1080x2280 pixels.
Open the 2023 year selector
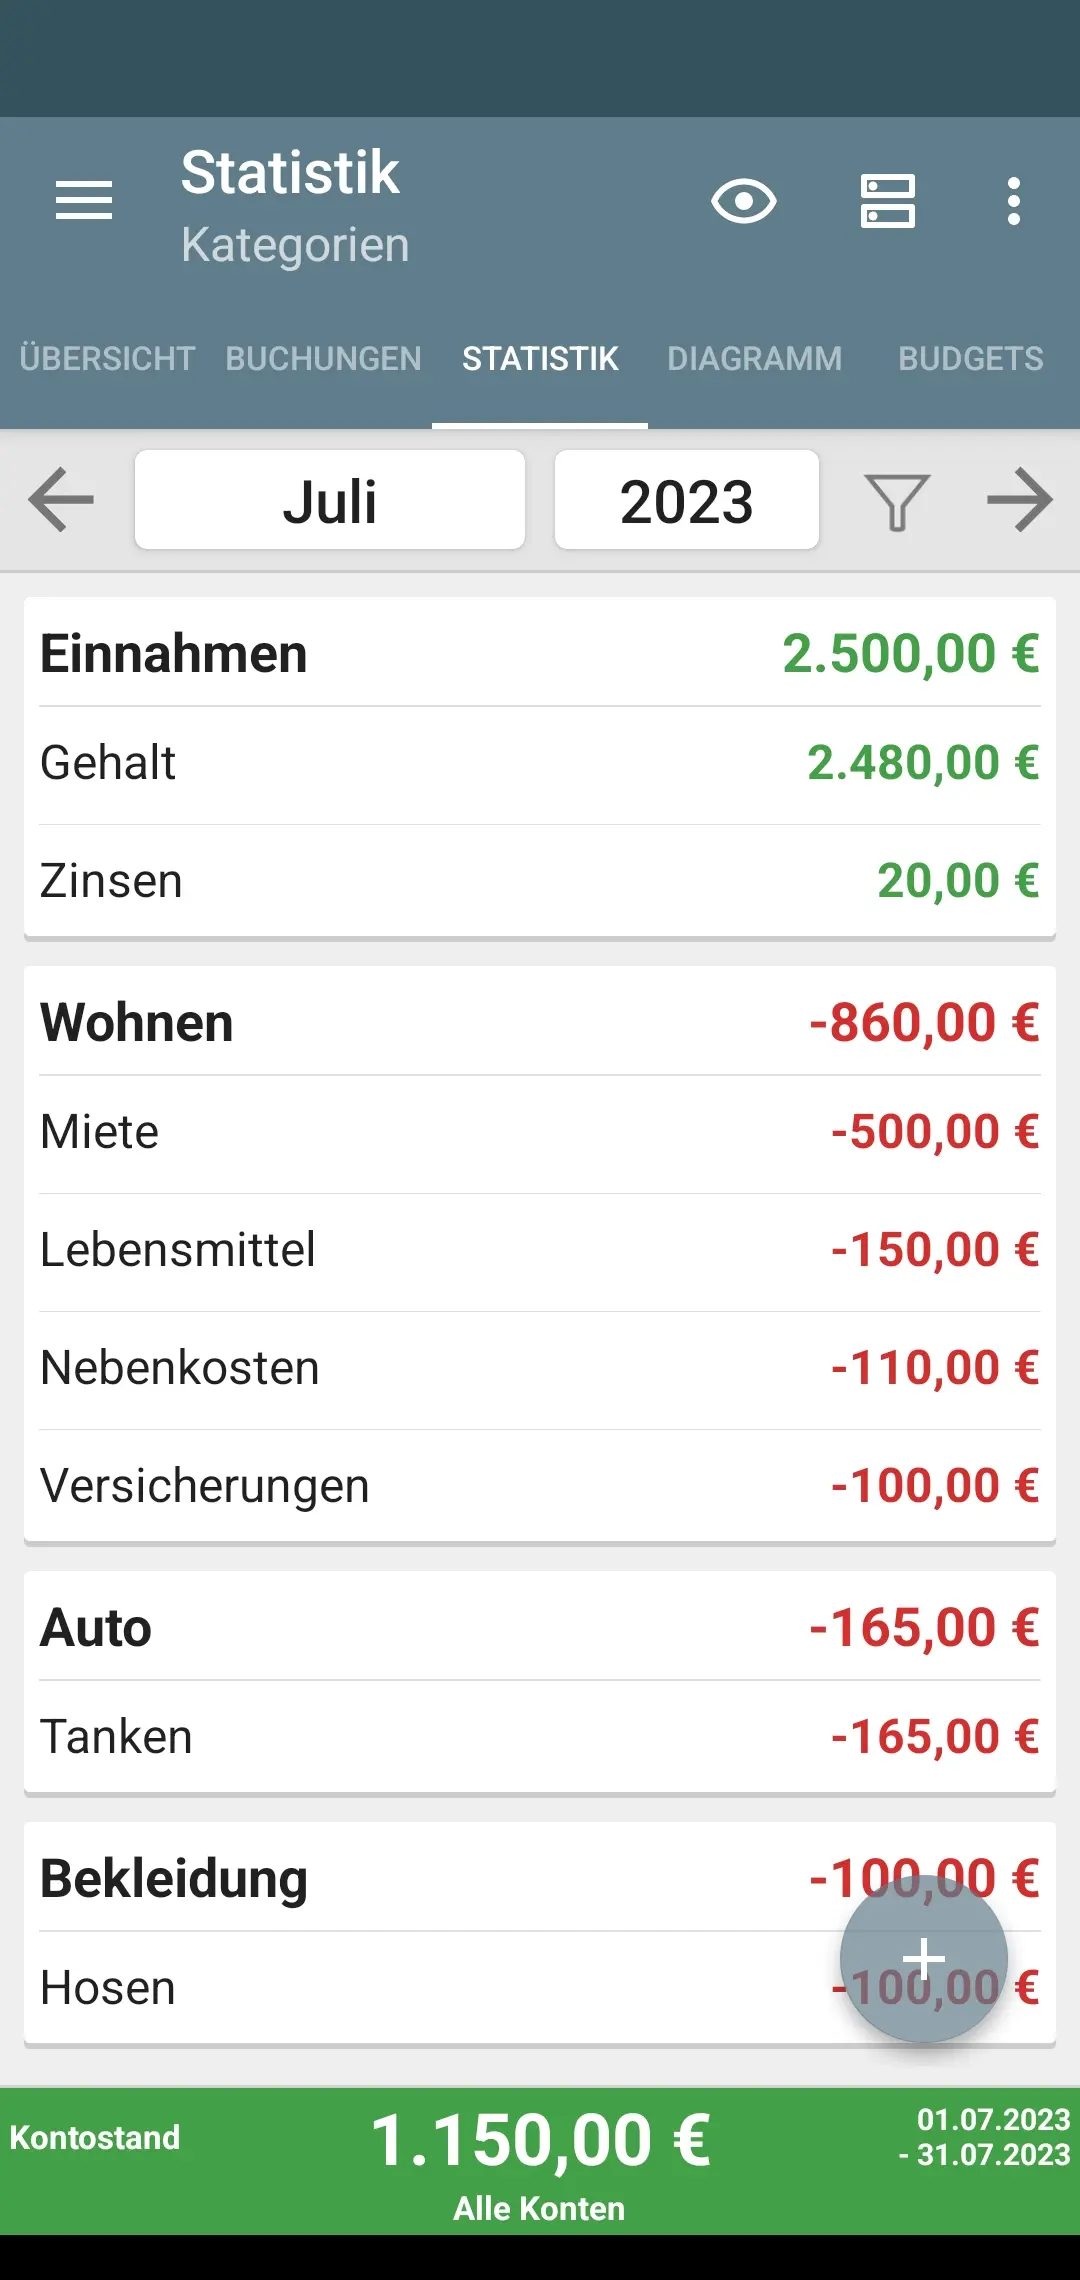coord(687,500)
